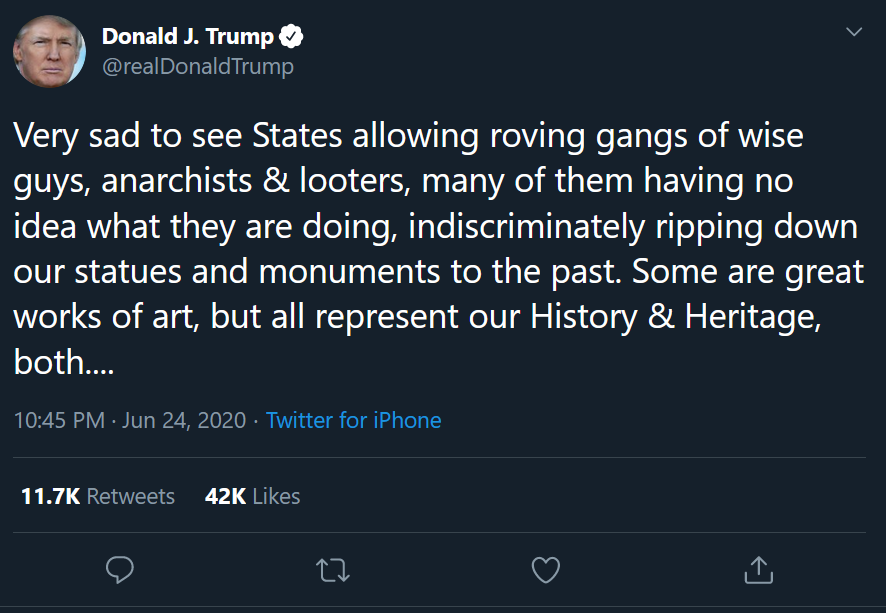Open the Twitter for iPhone link
The width and height of the screenshot is (886, 613).
[353, 420]
